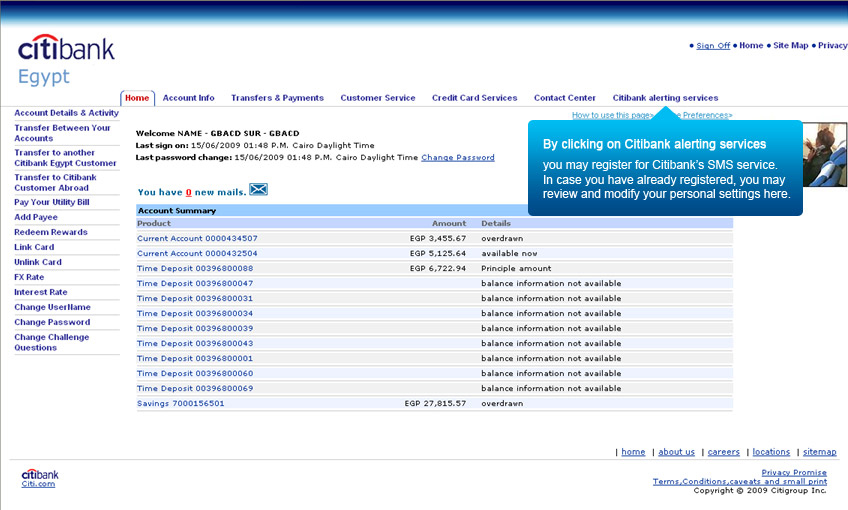Open the Site Map link at top

click(x=790, y=45)
